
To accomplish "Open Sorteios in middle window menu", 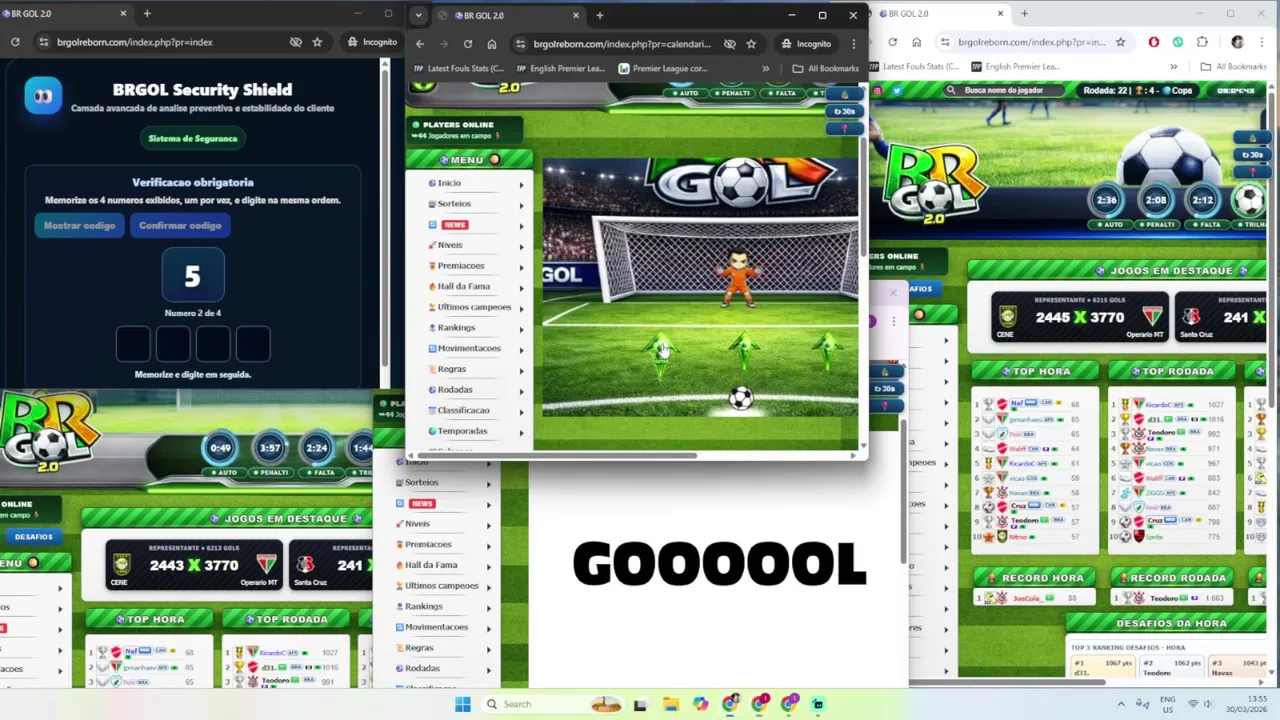I will pyautogui.click(x=454, y=203).
